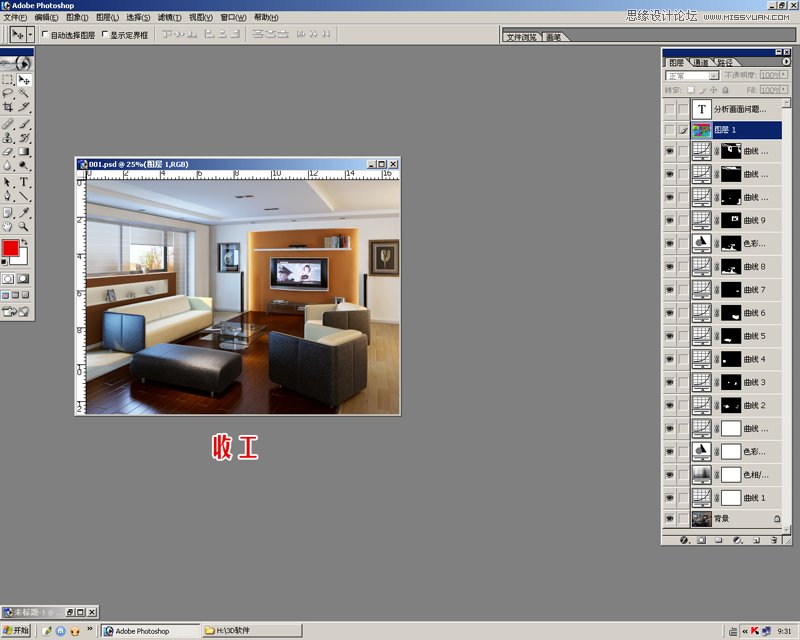Image resolution: width=800 pixels, height=640 pixels.
Task: Create a new layer in Layers panel
Action: [x=756, y=540]
